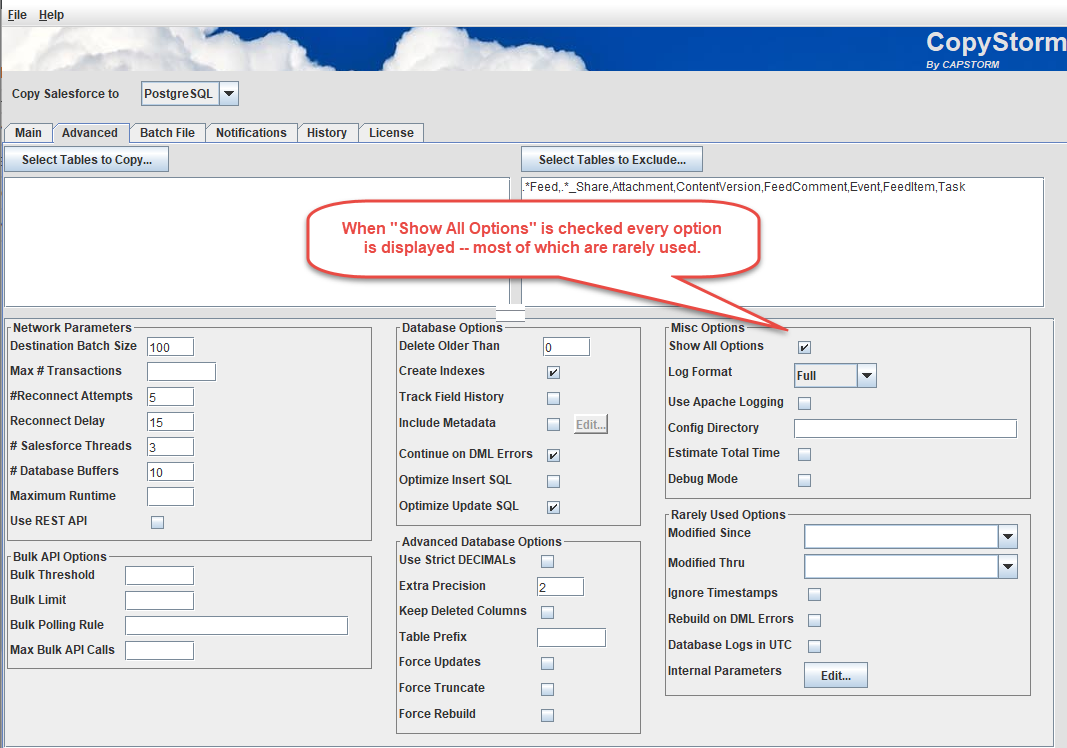Click the Max # Transactions field
Viewport: 1067px width, 748px height.
pyautogui.click(x=181, y=372)
